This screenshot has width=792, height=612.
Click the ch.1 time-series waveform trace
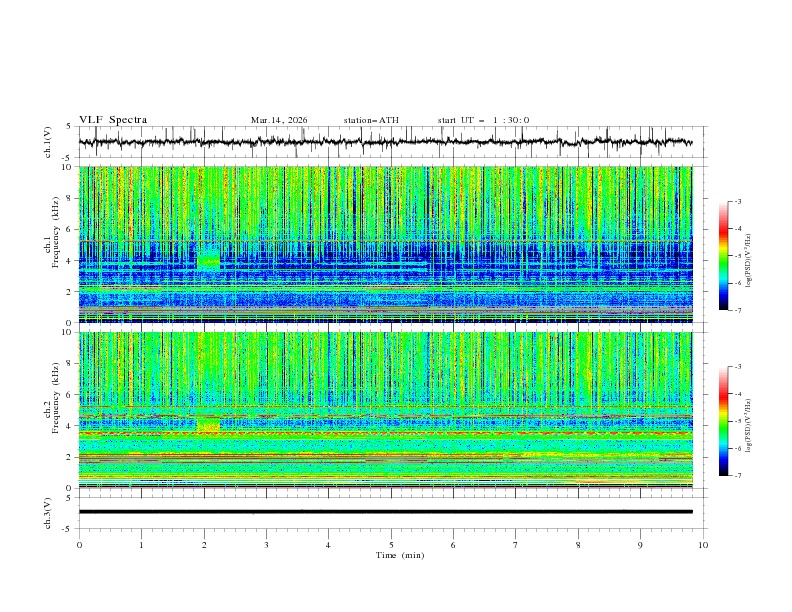tap(385, 142)
